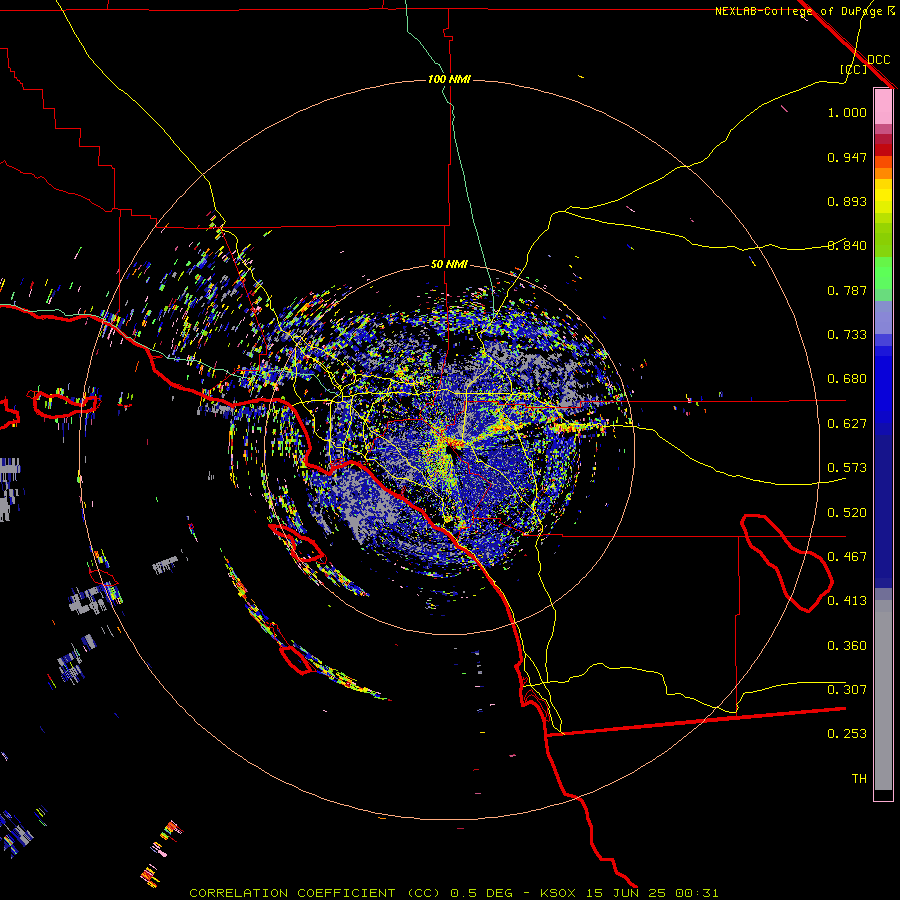Viewport: 900px width, 900px height.
Task: Click the DCC label above the color bar
Action: tap(878, 60)
